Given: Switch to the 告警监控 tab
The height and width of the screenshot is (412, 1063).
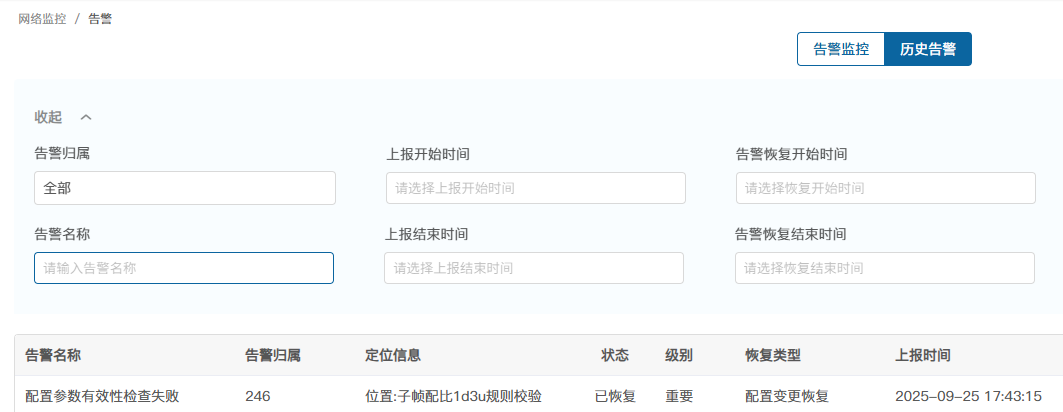Looking at the screenshot, I should pyautogui.click(x=841, y=49).
